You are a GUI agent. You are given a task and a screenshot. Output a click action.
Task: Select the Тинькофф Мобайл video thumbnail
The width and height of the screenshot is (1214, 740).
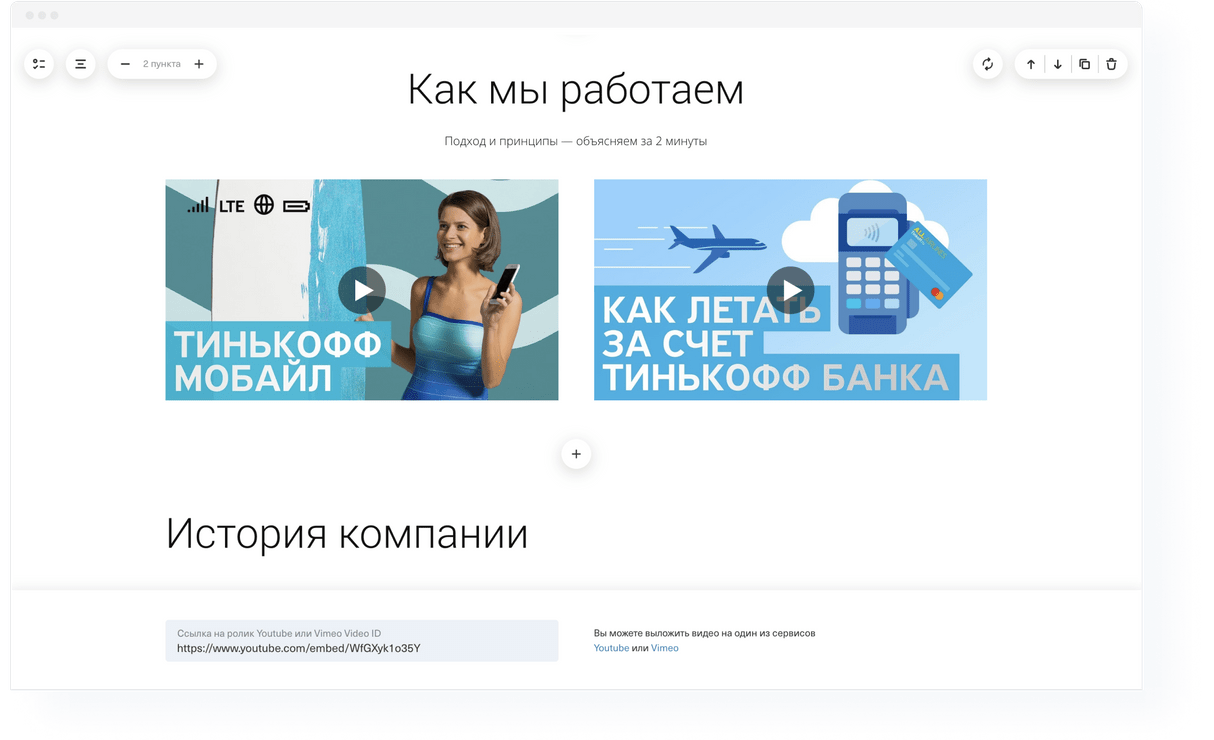click(x=362, y=290)
